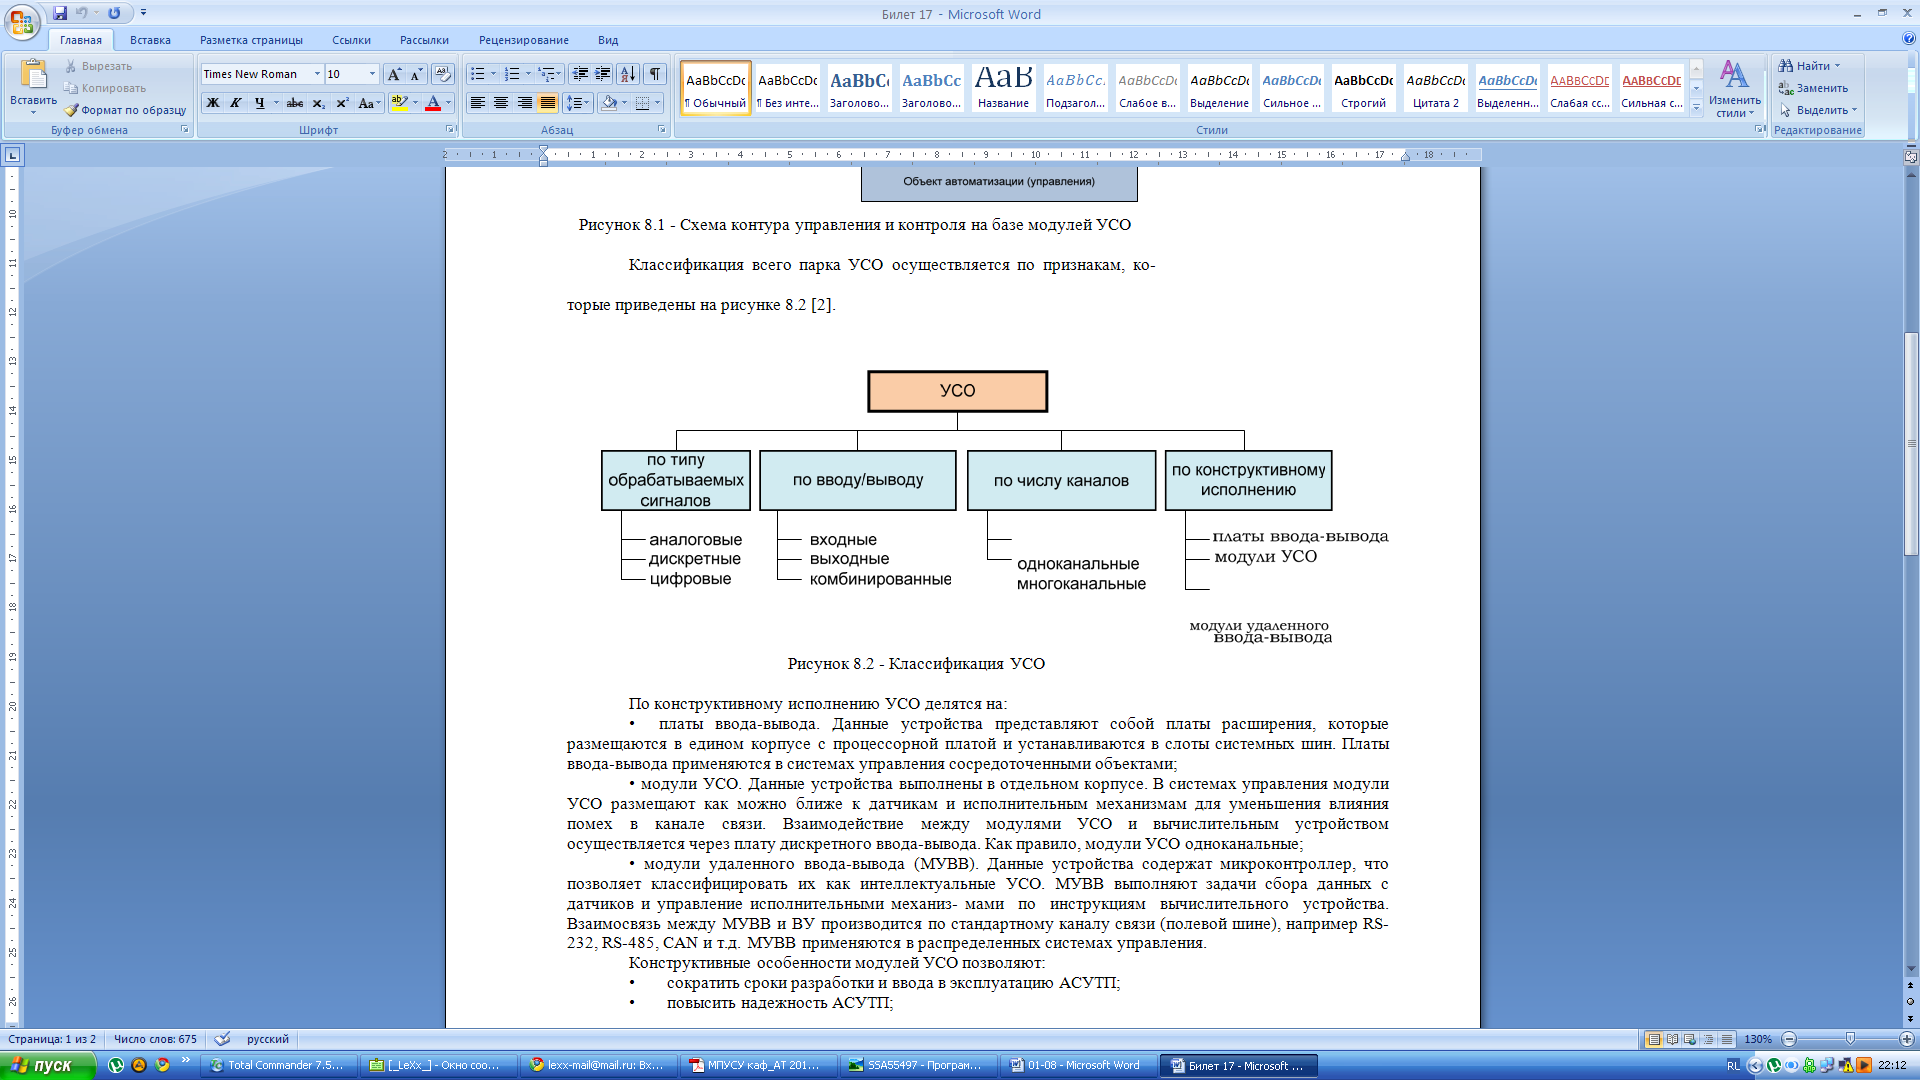Switch to 01-08 Microsoft Word taskbar window
Screen dimensions: 1920x1080
click(x=1078, y=1066)
